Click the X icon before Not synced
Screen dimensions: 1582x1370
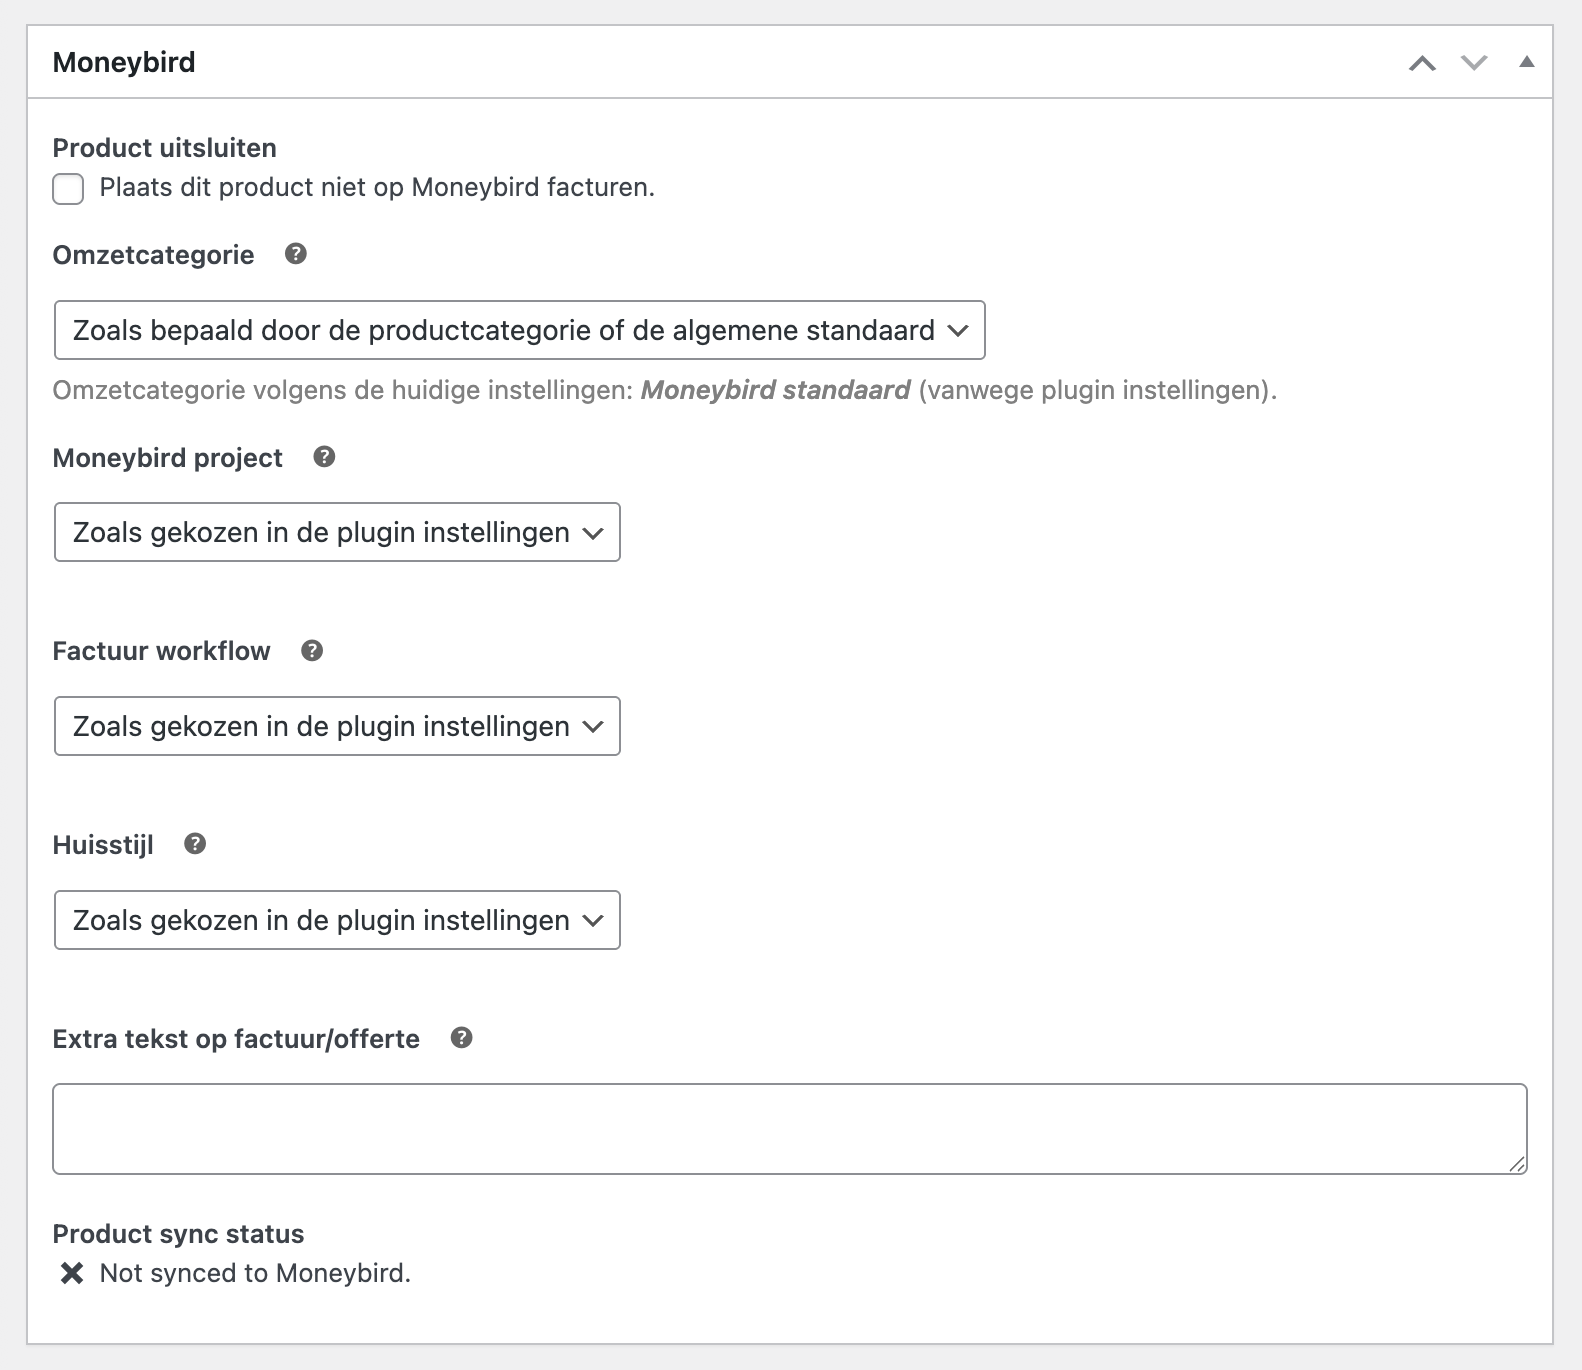tap(72, 1273)
